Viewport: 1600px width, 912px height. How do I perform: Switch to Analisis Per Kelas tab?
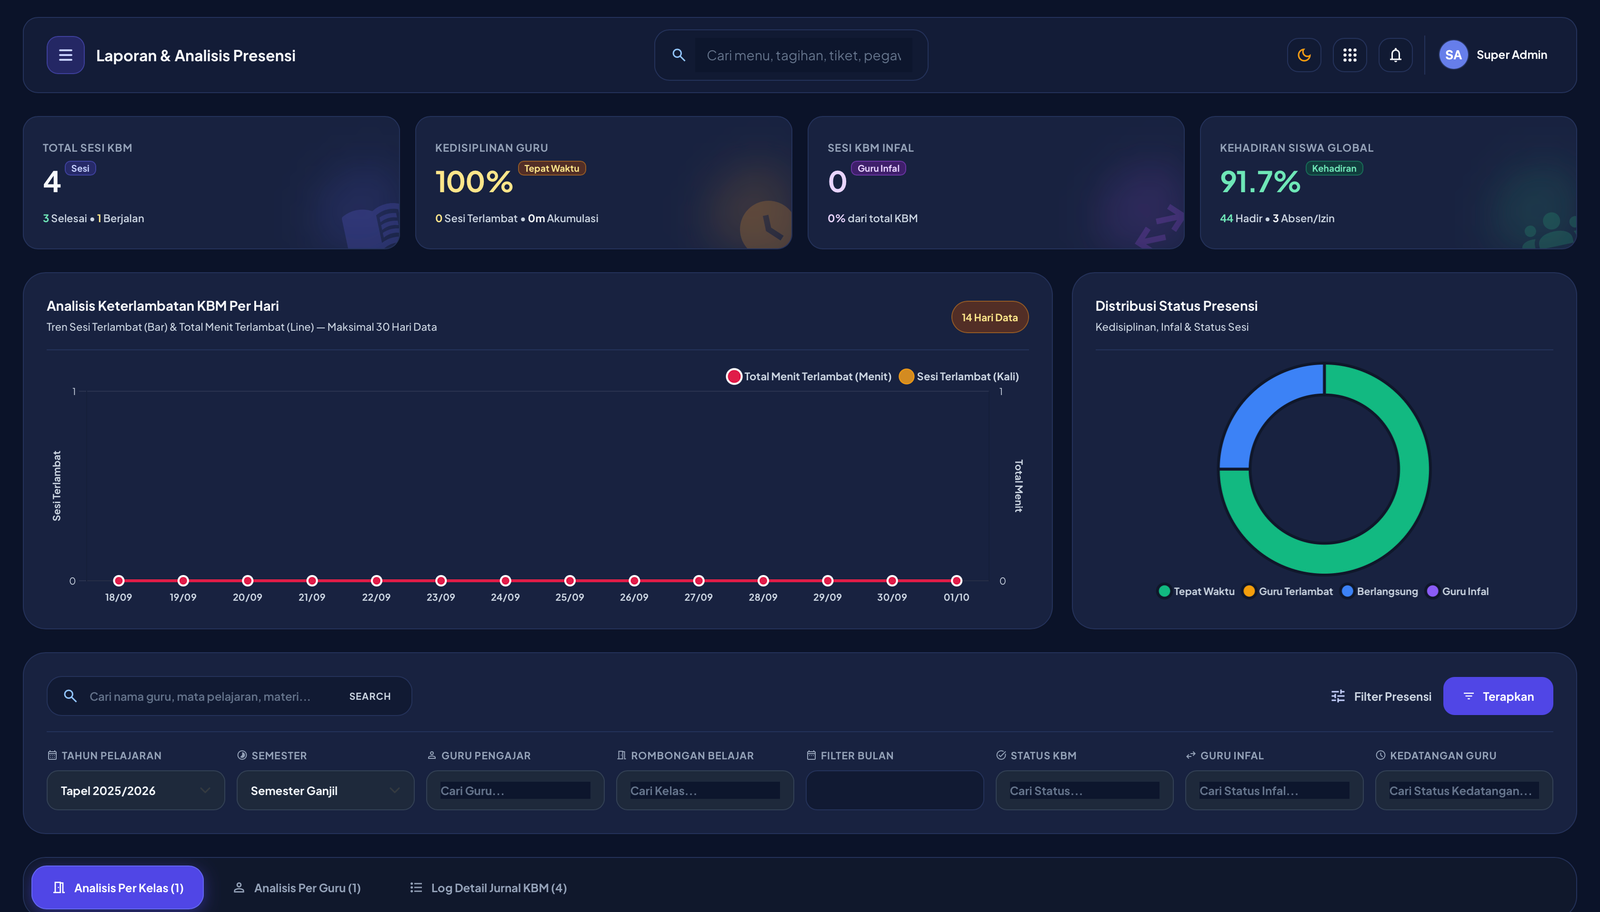(x=118, y=888)
